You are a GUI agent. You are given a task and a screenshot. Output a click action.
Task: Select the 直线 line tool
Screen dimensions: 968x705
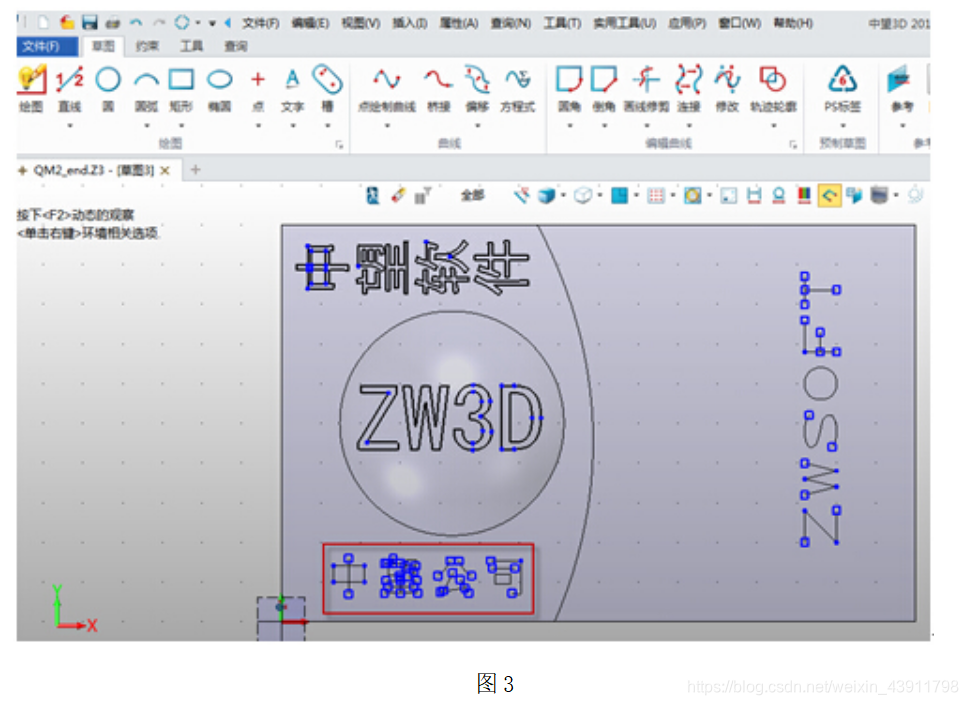tap(70, 88)
